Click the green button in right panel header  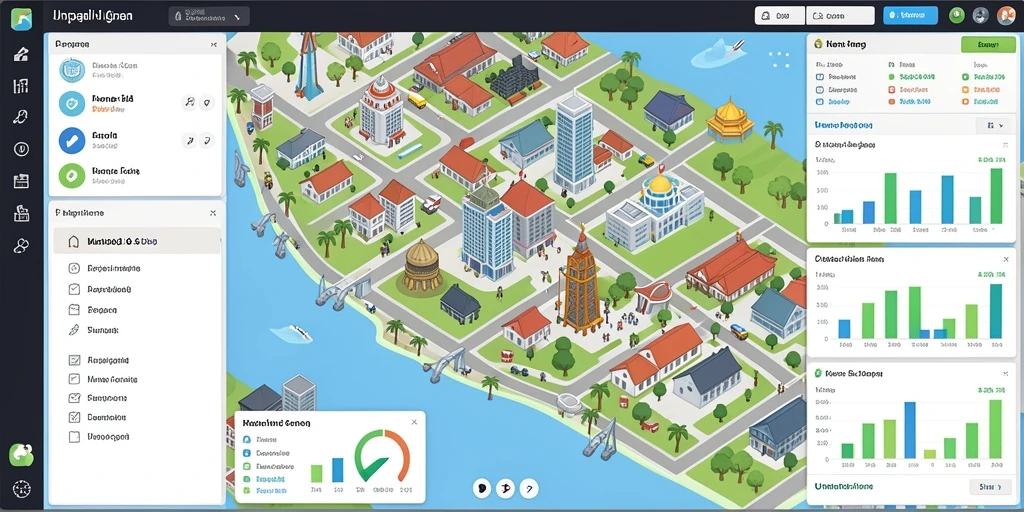pyautogui.click(x=987, y=44)
